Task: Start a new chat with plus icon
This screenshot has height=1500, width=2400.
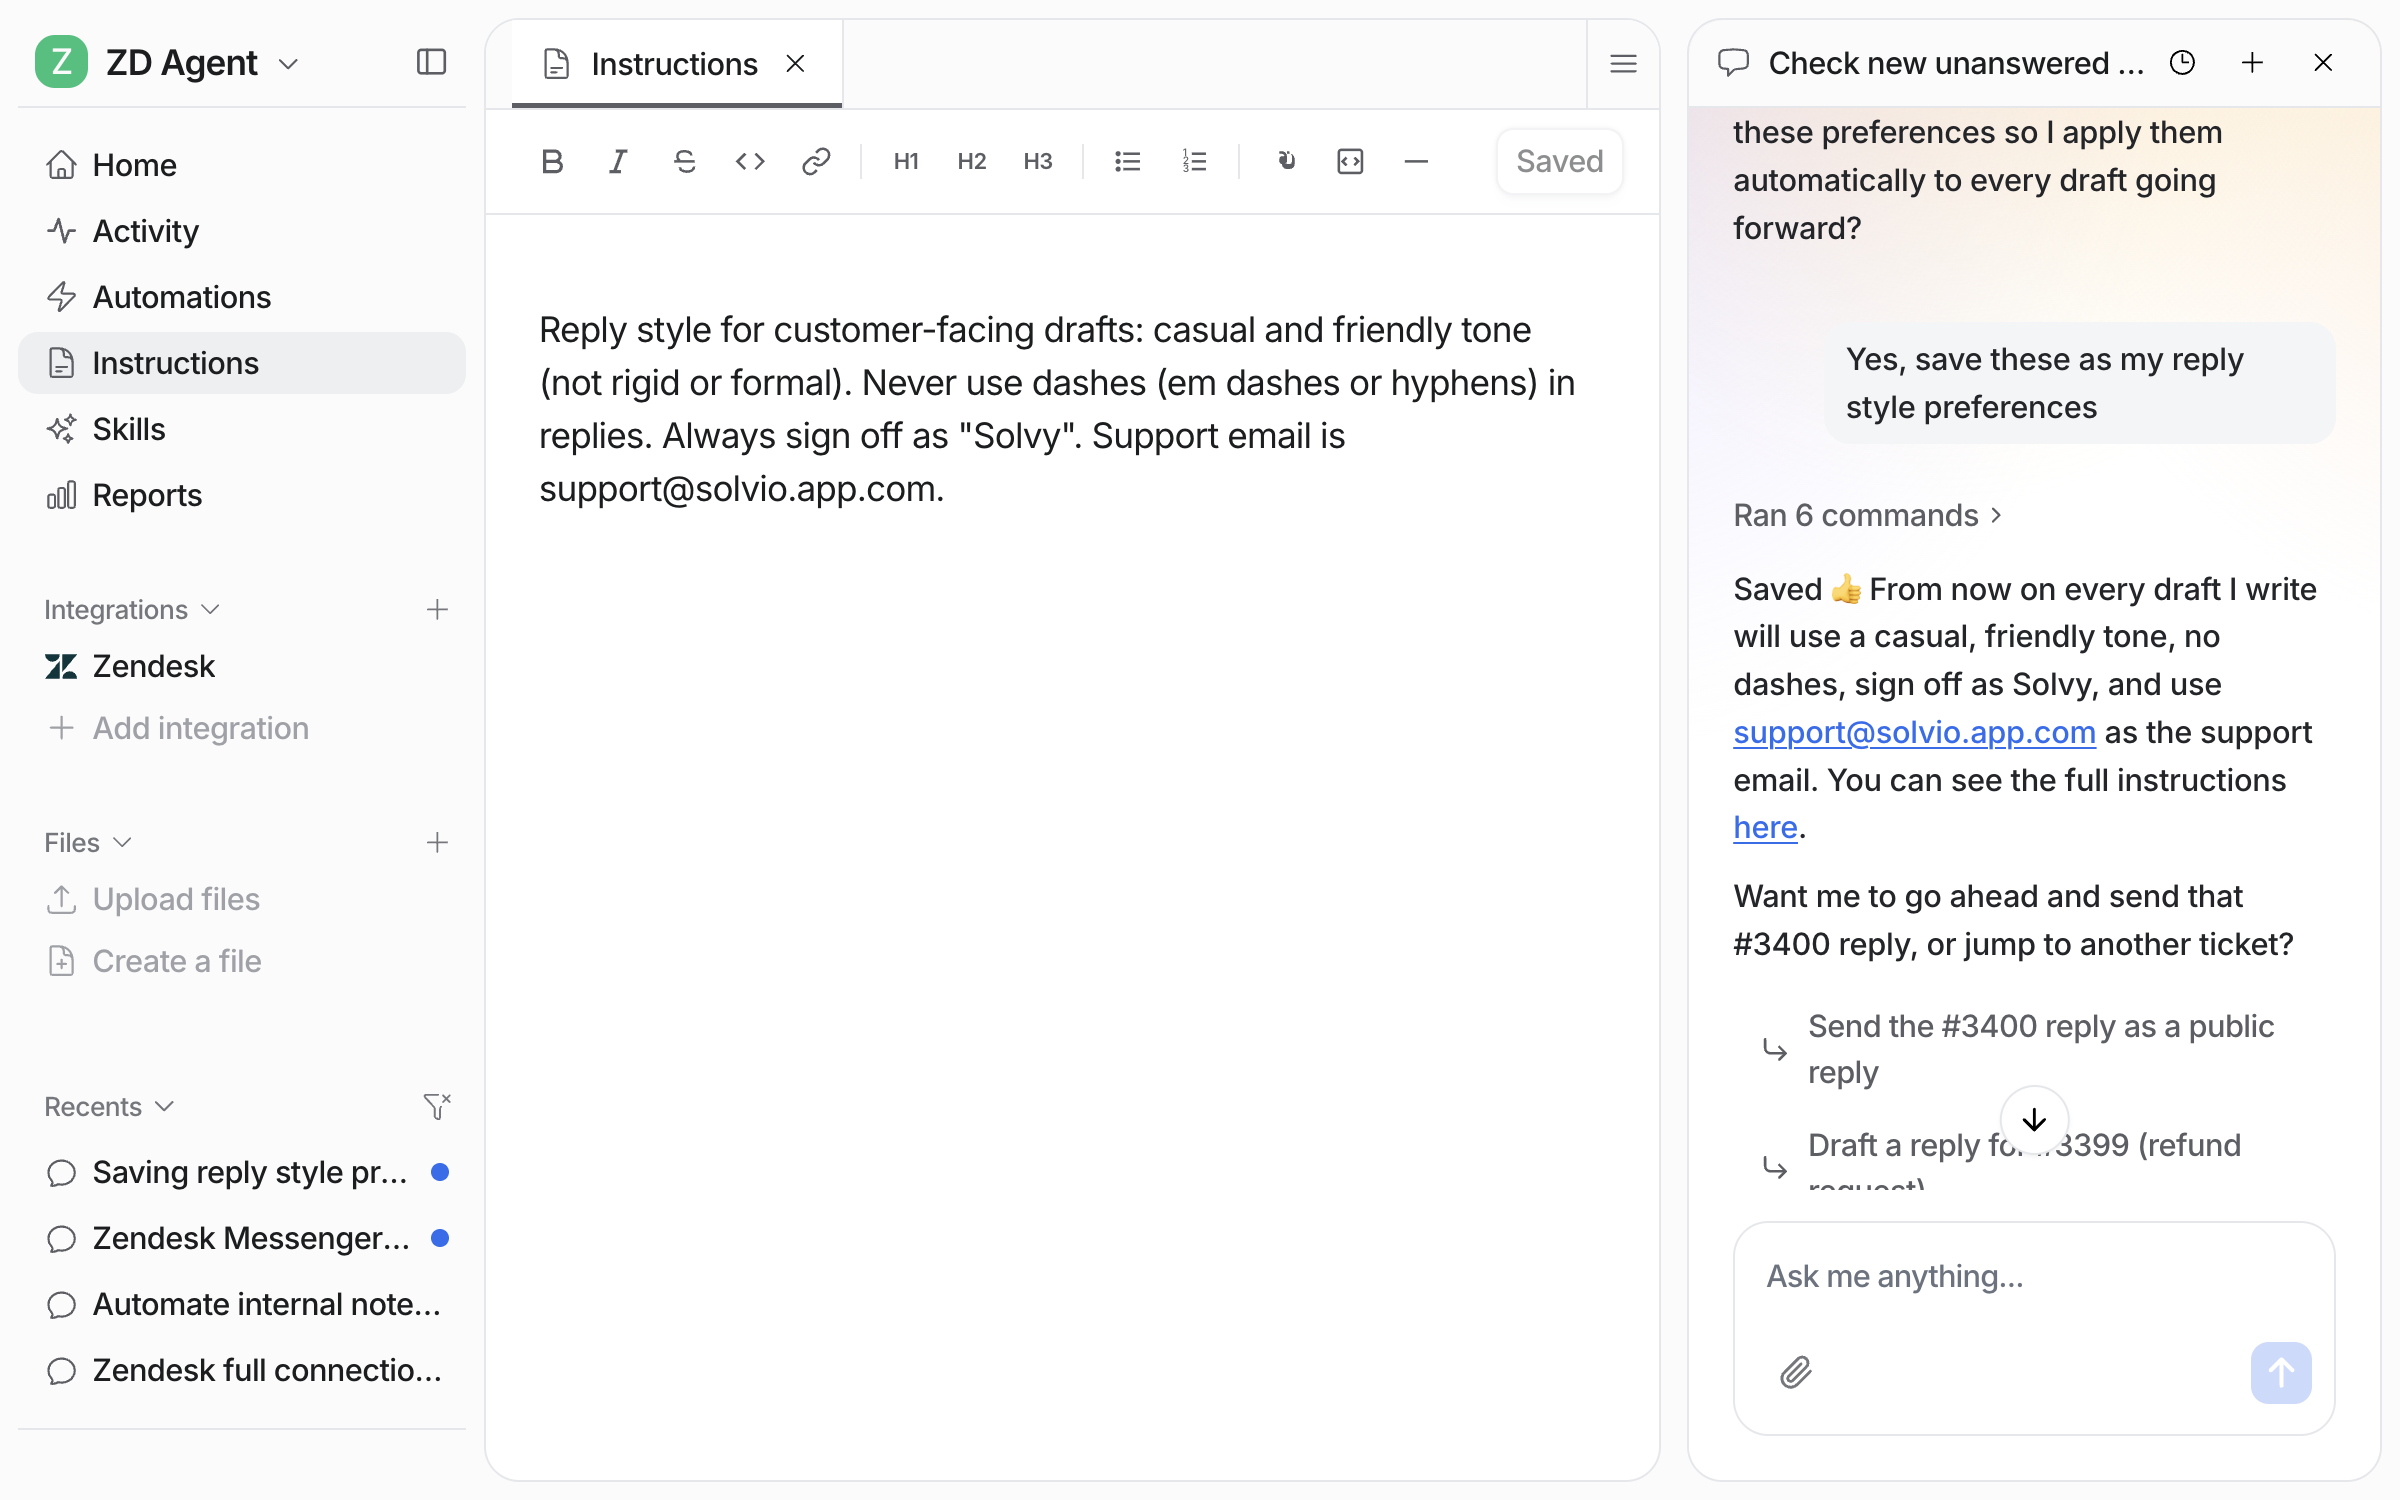Action: tap(2252, 63)
